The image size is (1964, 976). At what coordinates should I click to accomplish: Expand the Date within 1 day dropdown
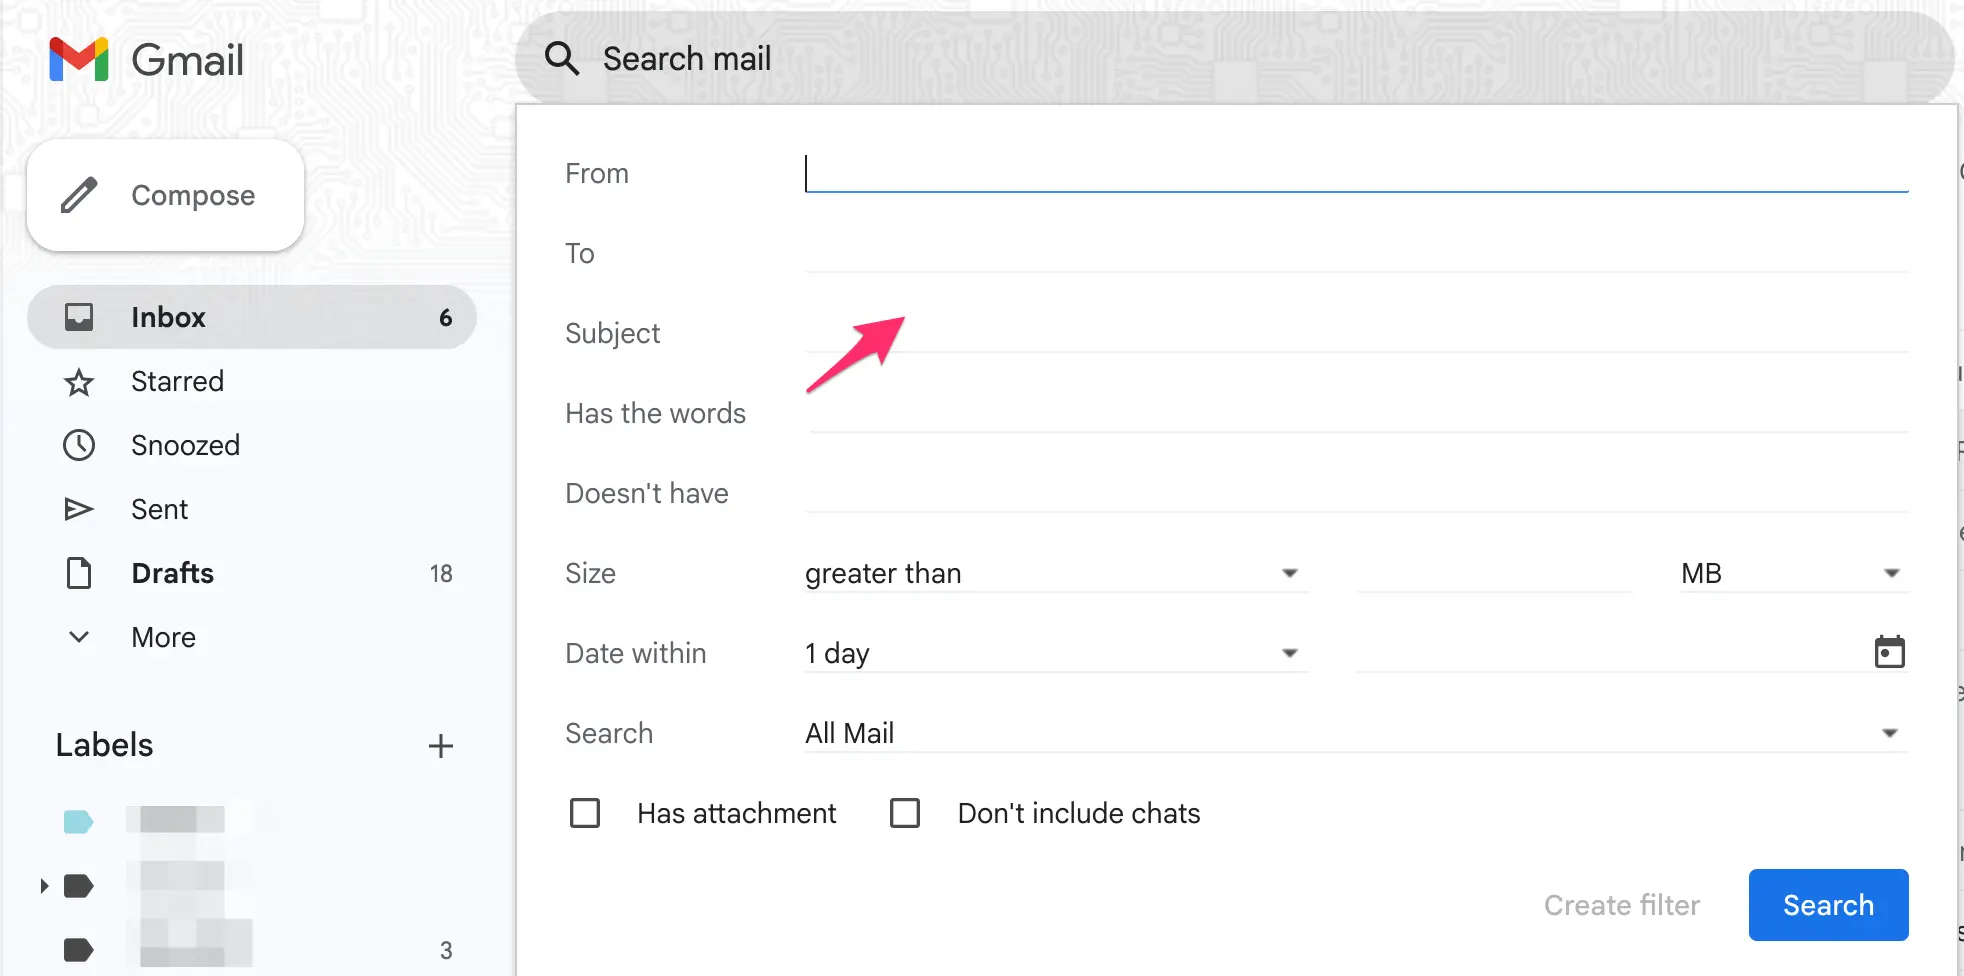[x=1291, y=652]
